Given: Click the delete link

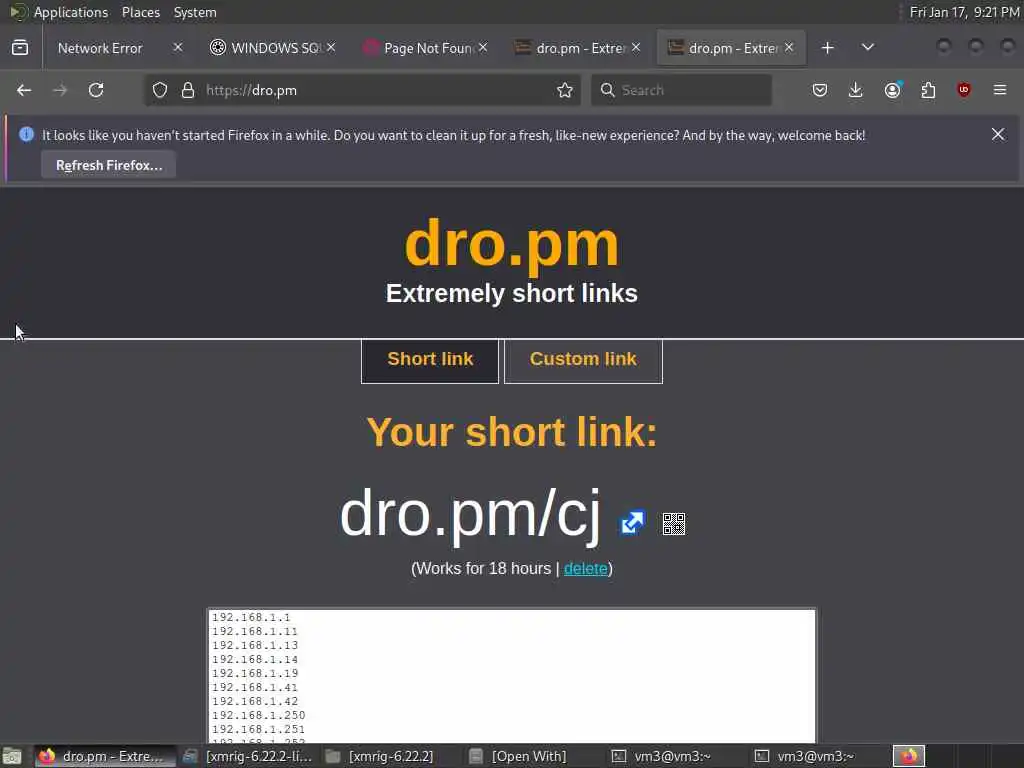Looking at the screenshot, I should tap(586, 569).
